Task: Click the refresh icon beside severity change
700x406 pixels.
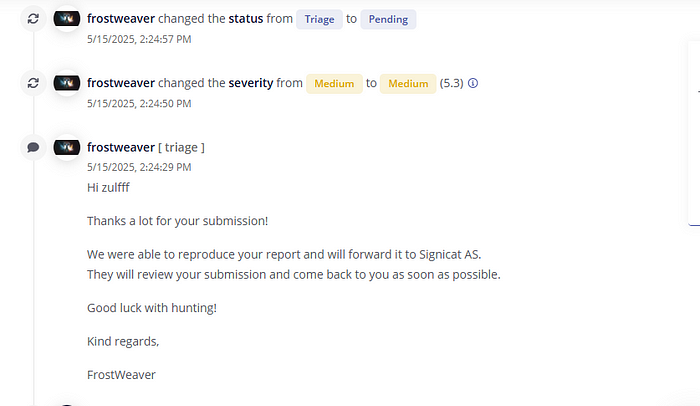Action: point(33,83)
